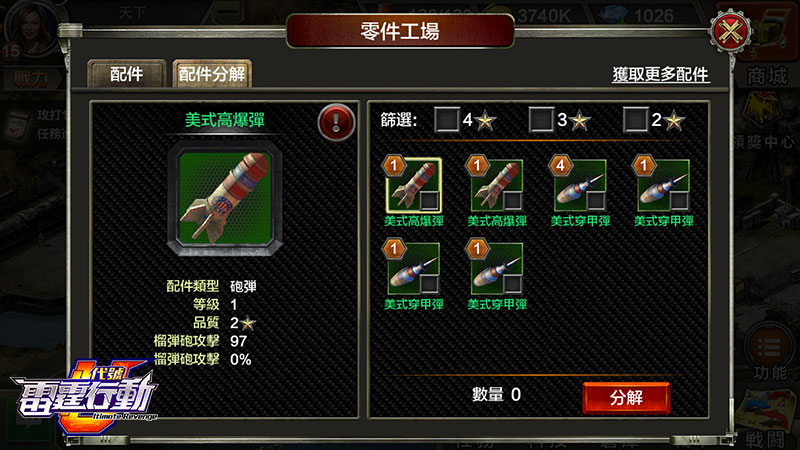Switch to the 配件 tab
The width and height of the screenshot is (800, 450).
pyautogui.click(x=127, y=74)
